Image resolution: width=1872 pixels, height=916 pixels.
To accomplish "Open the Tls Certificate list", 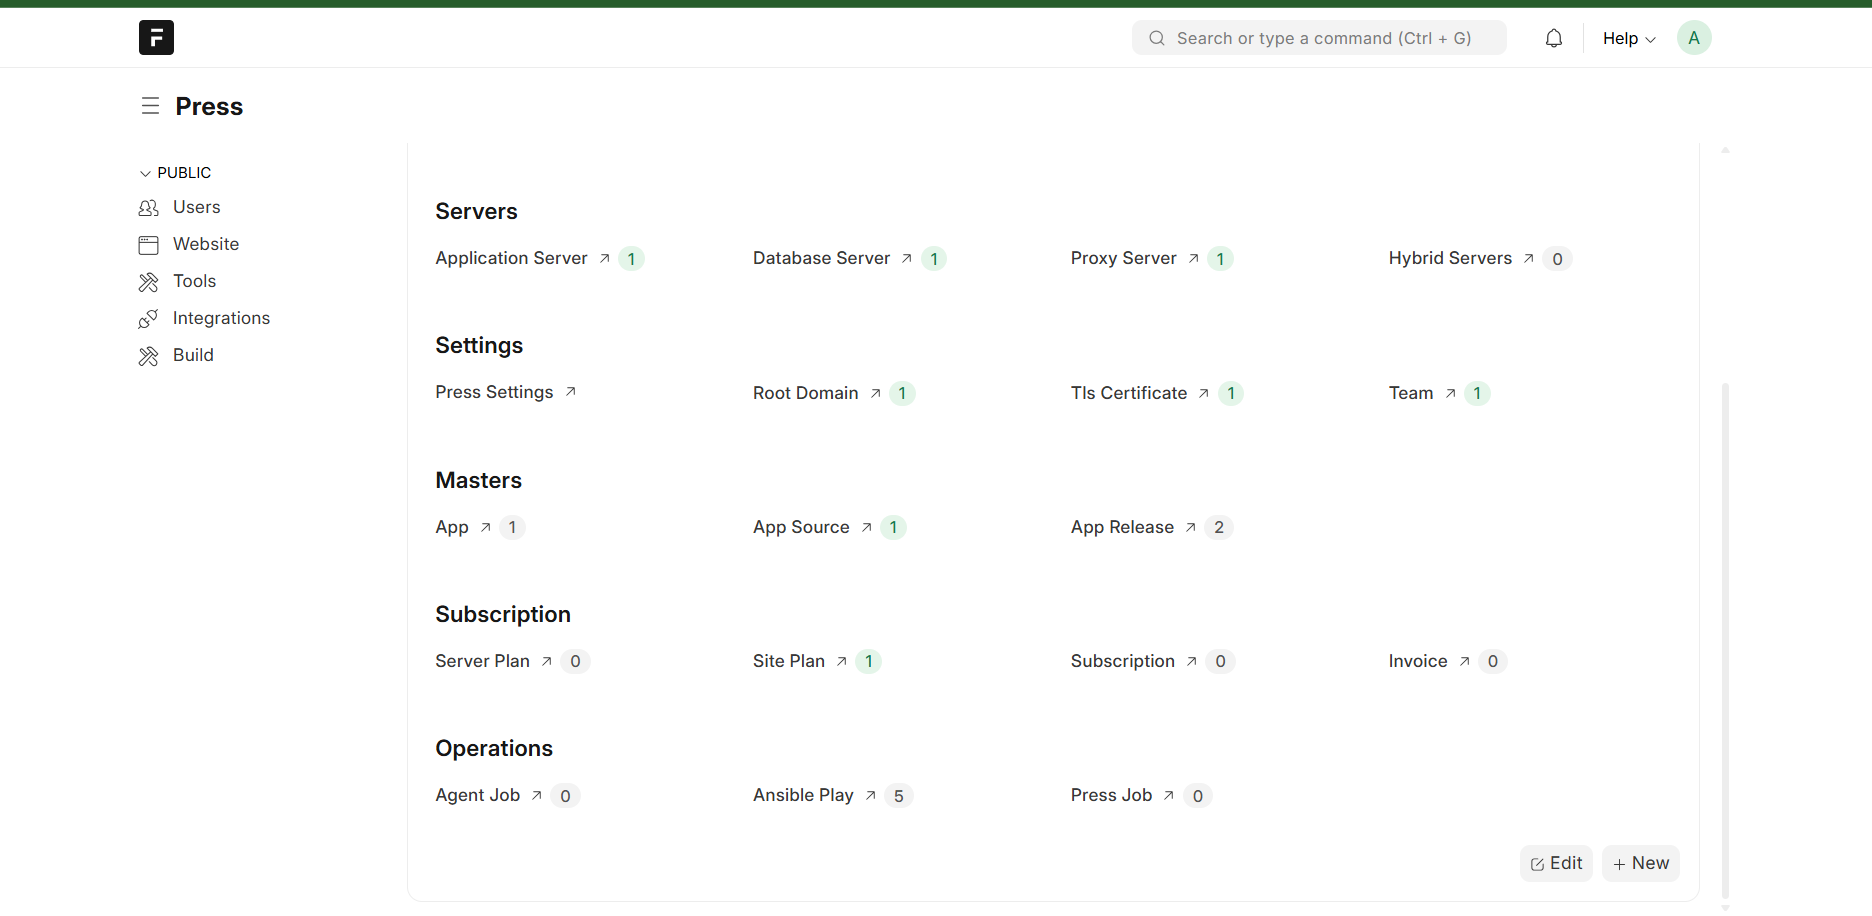I will coord(1128,393).
